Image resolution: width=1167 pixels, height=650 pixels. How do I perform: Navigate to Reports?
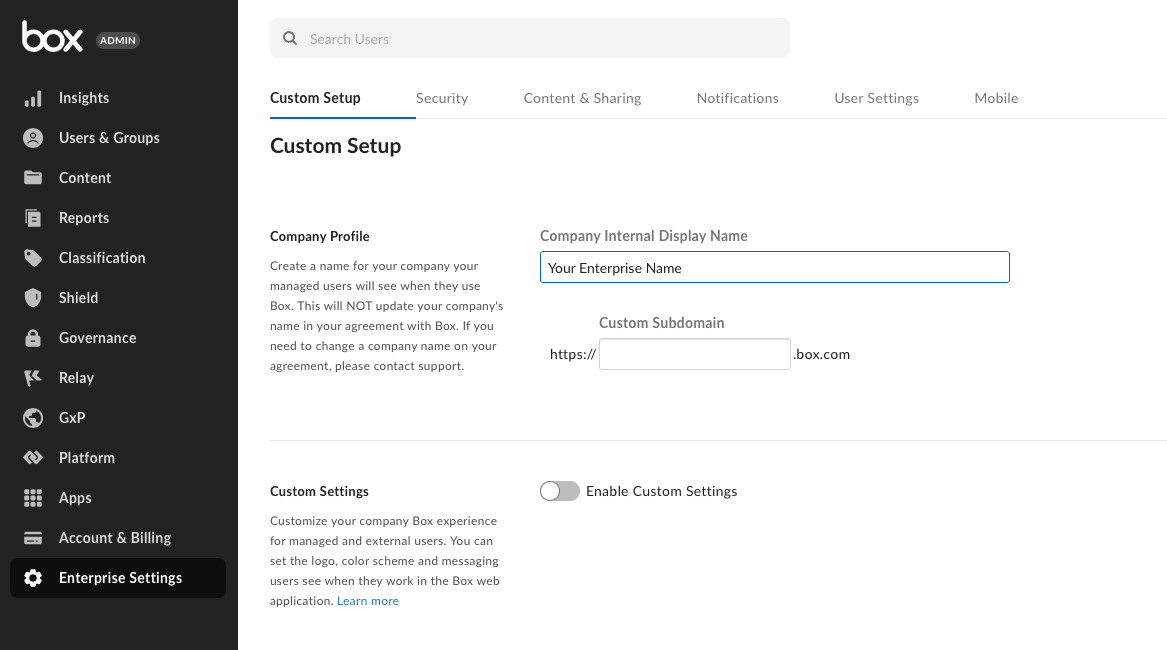pyautogui.click(x=83, y=218)
